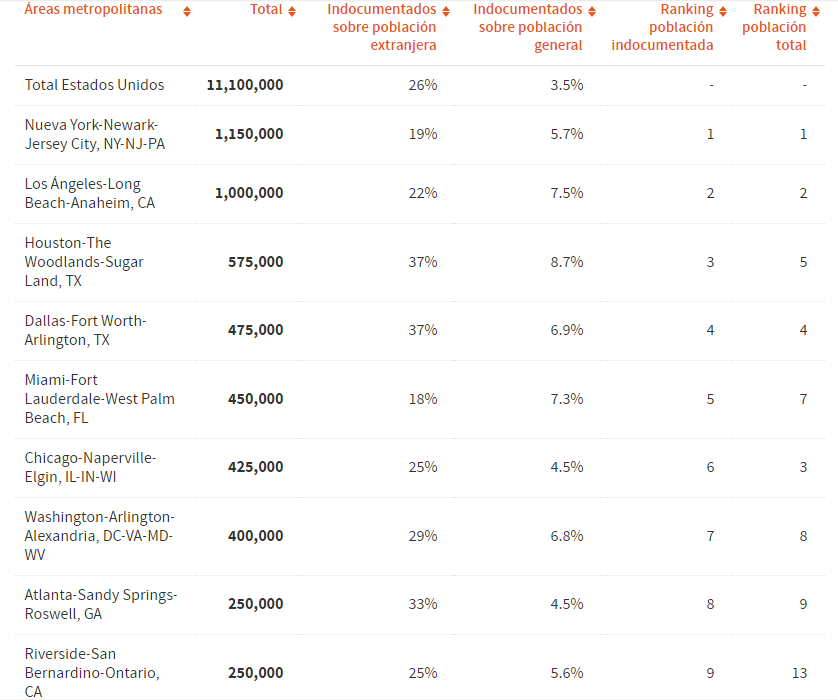
Task: Sort by Áreas metropolitanas arrow icon
Action: [187, 11]
